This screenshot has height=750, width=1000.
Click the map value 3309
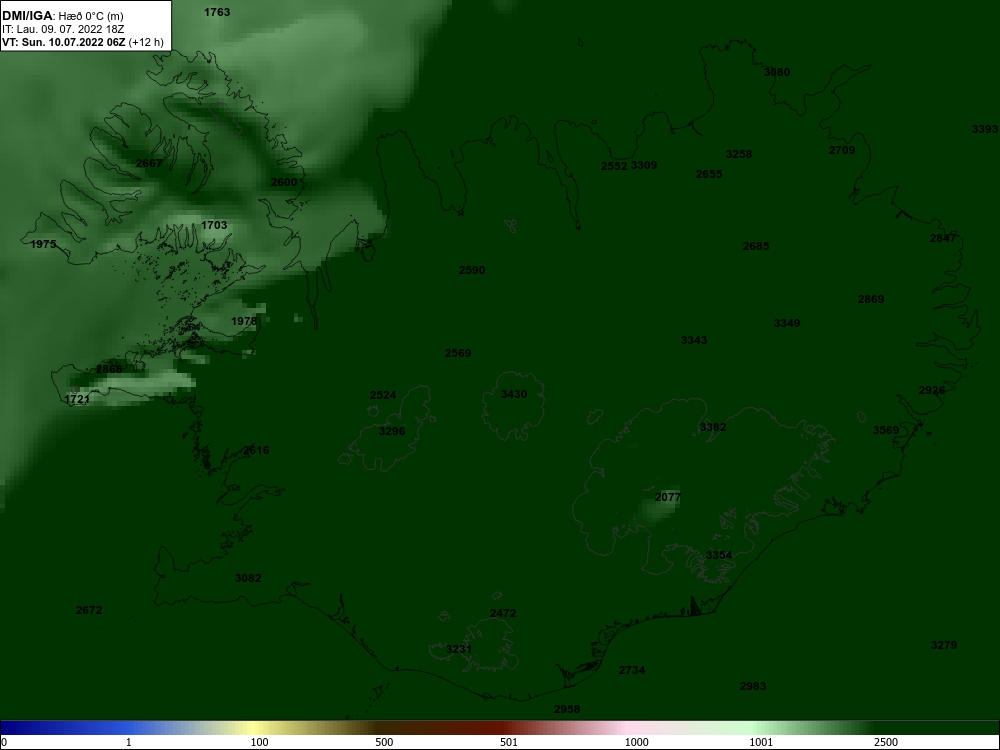(644, 166)
